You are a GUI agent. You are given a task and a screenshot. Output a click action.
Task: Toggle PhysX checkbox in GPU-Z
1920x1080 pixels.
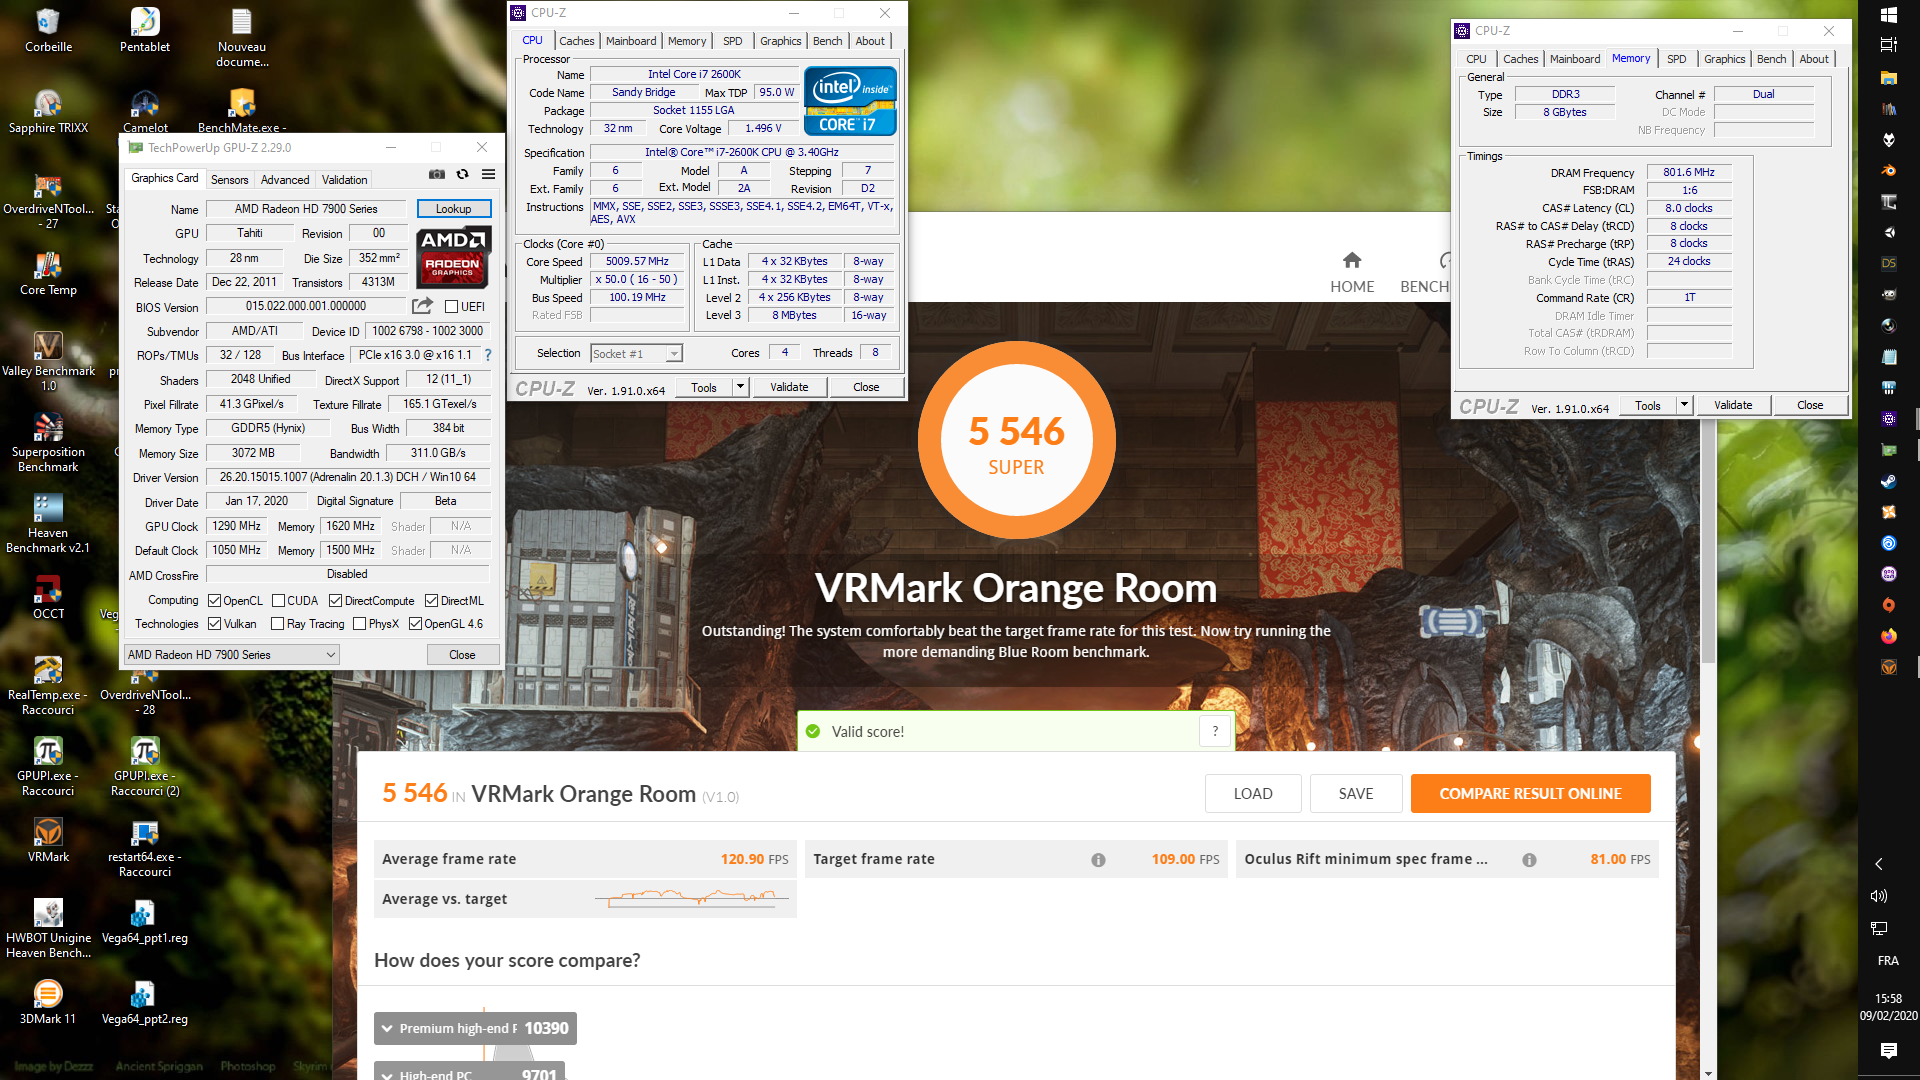(359, 624)
